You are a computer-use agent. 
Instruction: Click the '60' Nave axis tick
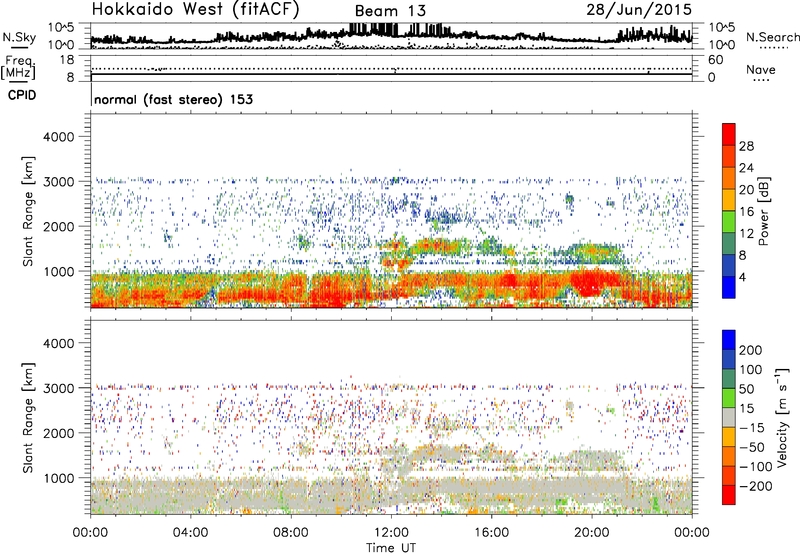[x=715, y=60]
